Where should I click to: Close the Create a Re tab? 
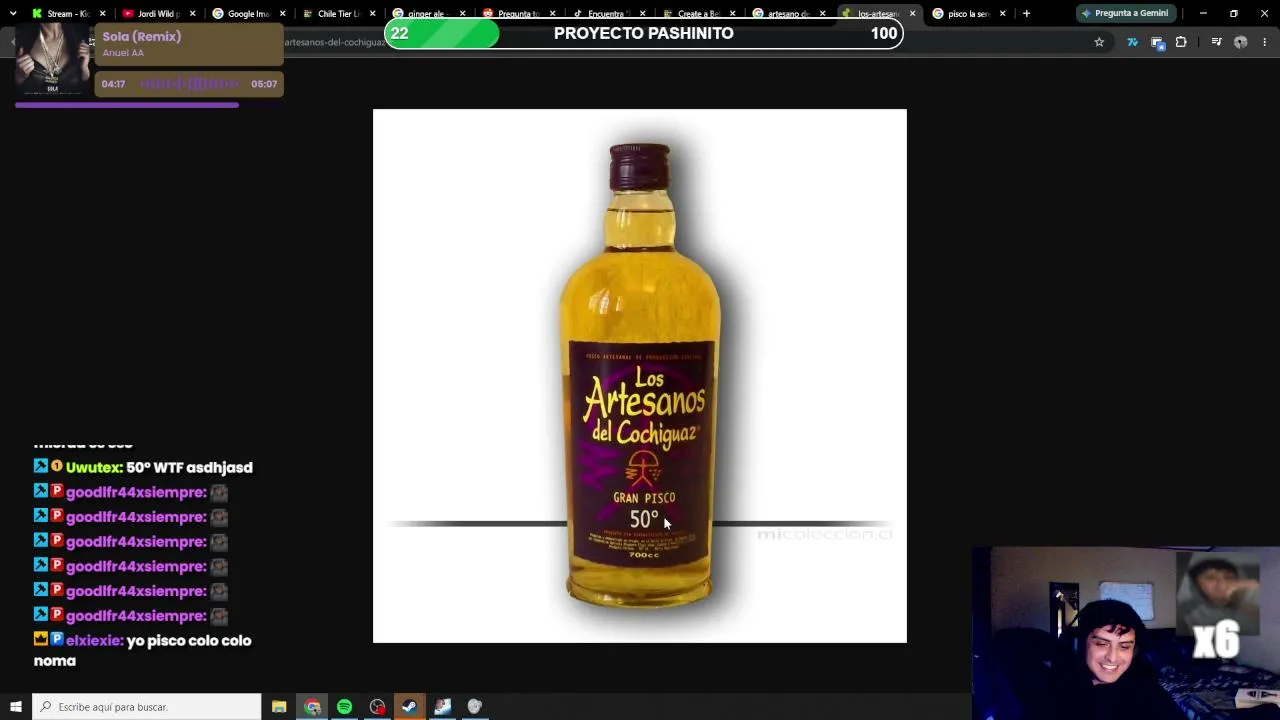click(x=732, y=14)
